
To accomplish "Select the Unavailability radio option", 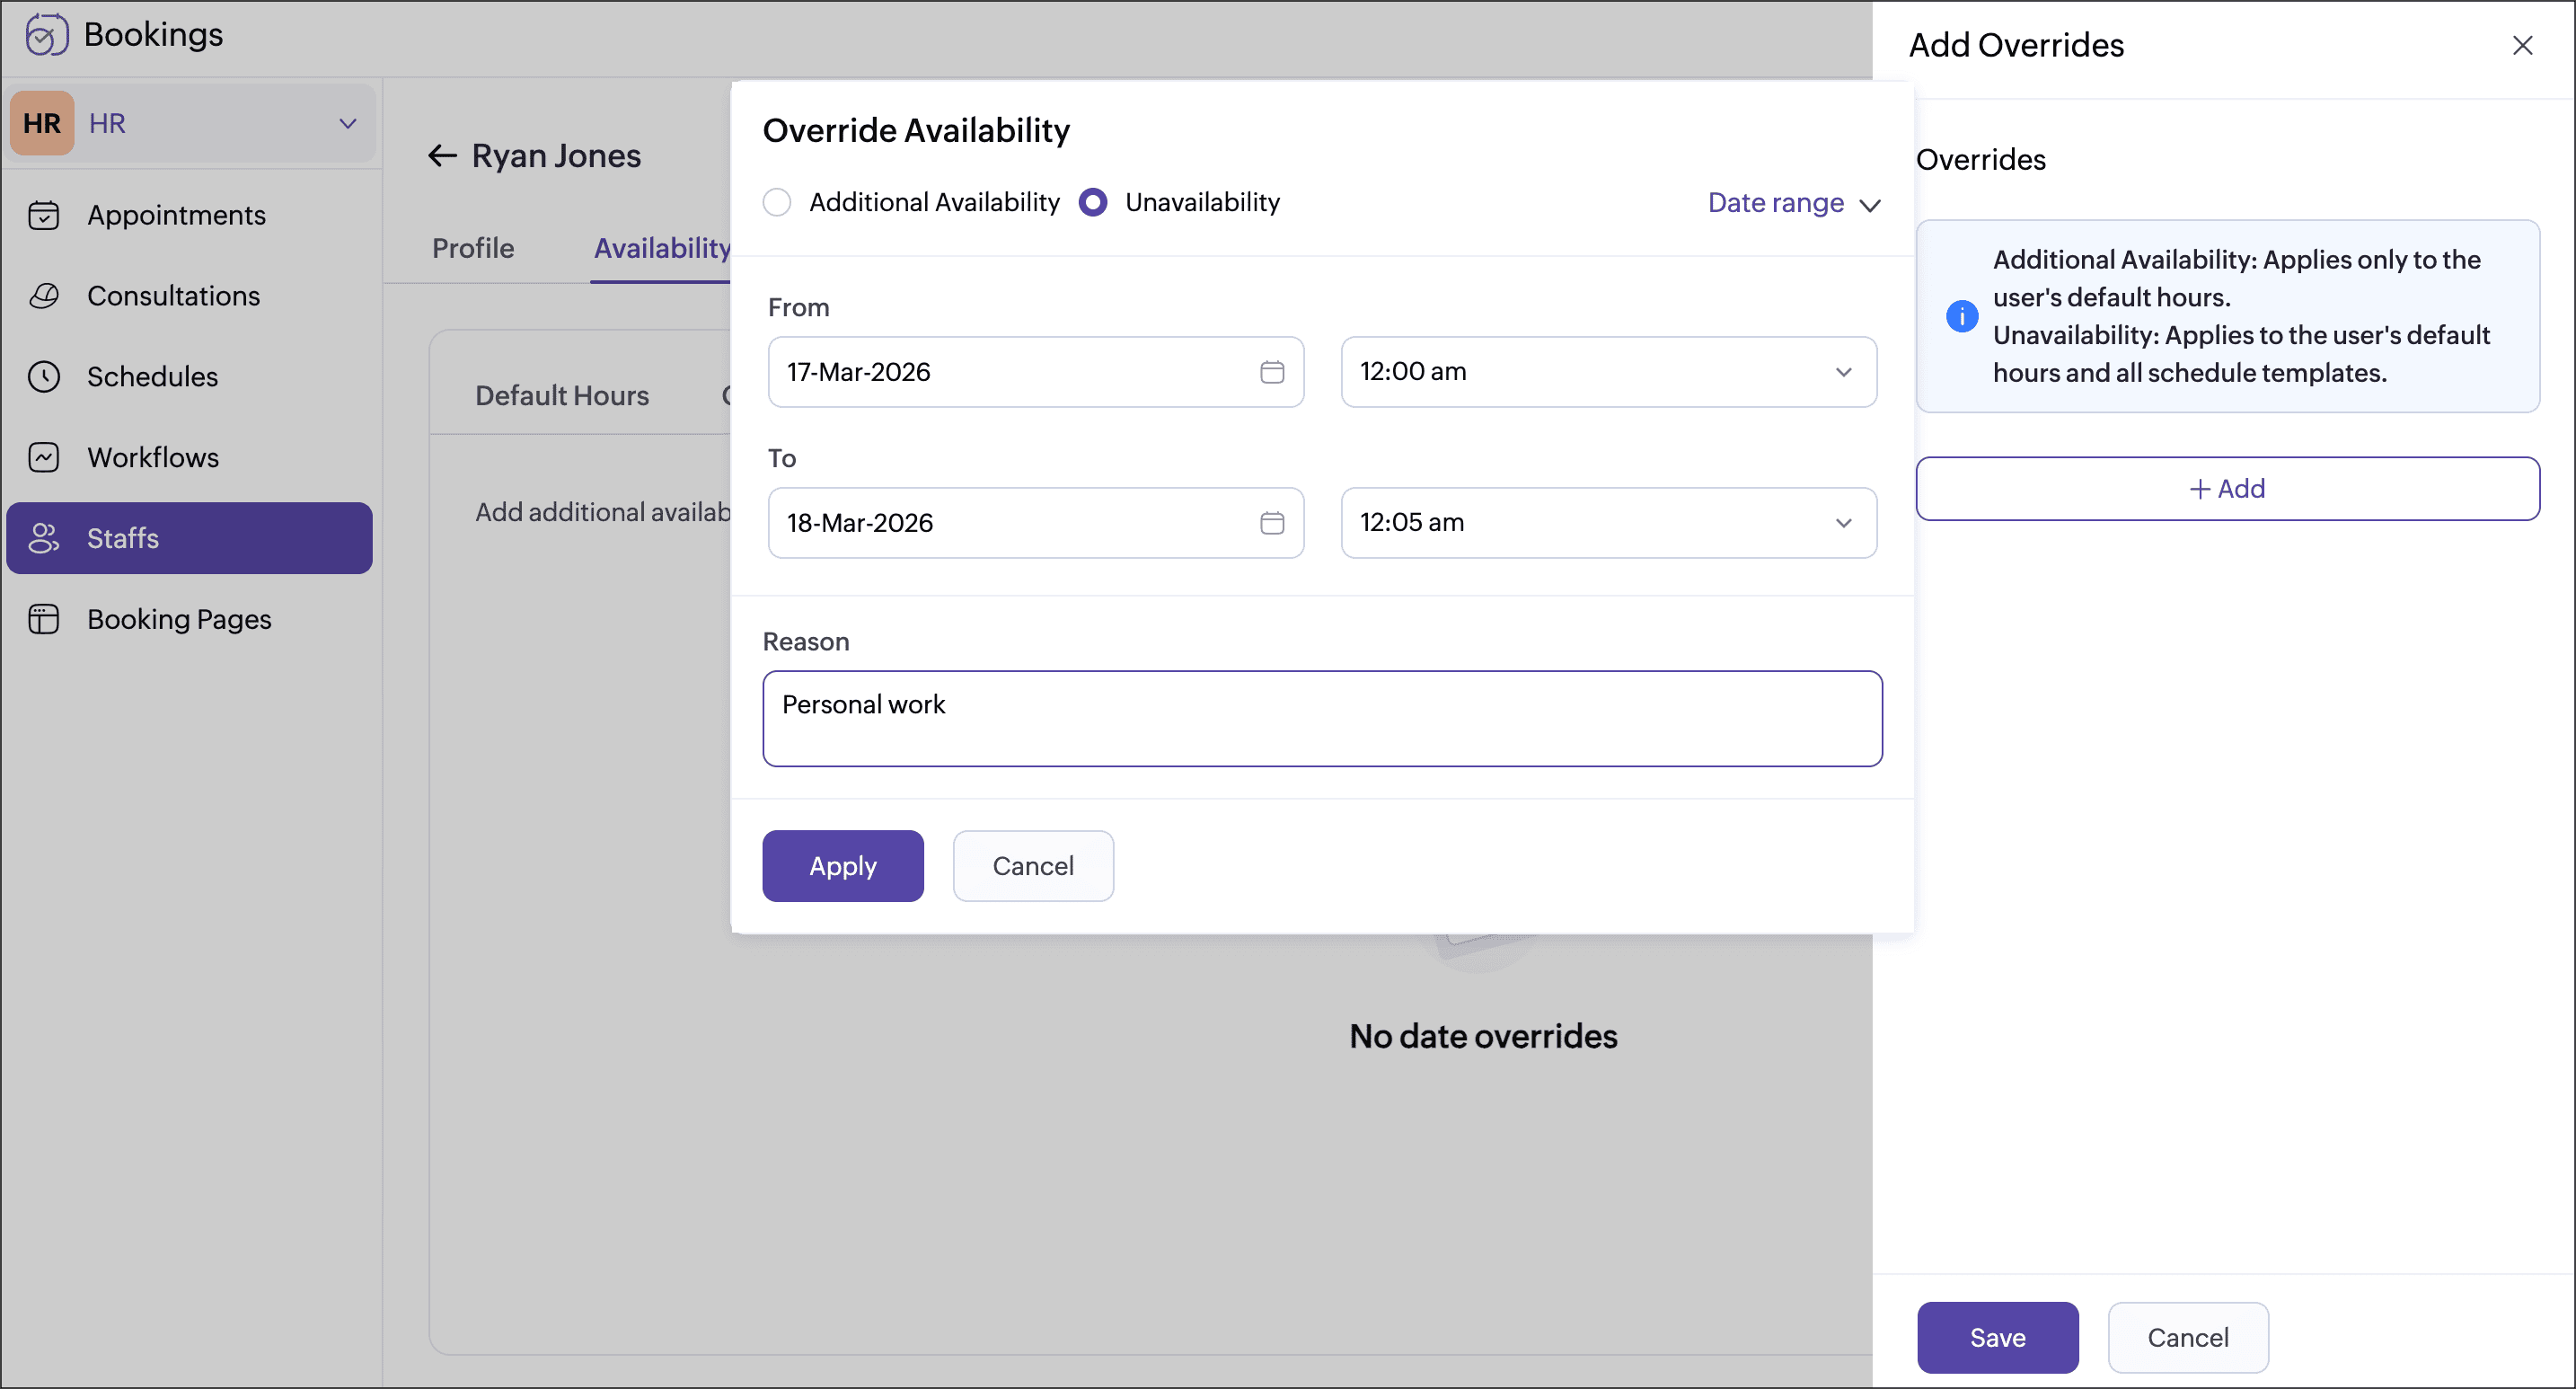I will [x=1093, y=202].
